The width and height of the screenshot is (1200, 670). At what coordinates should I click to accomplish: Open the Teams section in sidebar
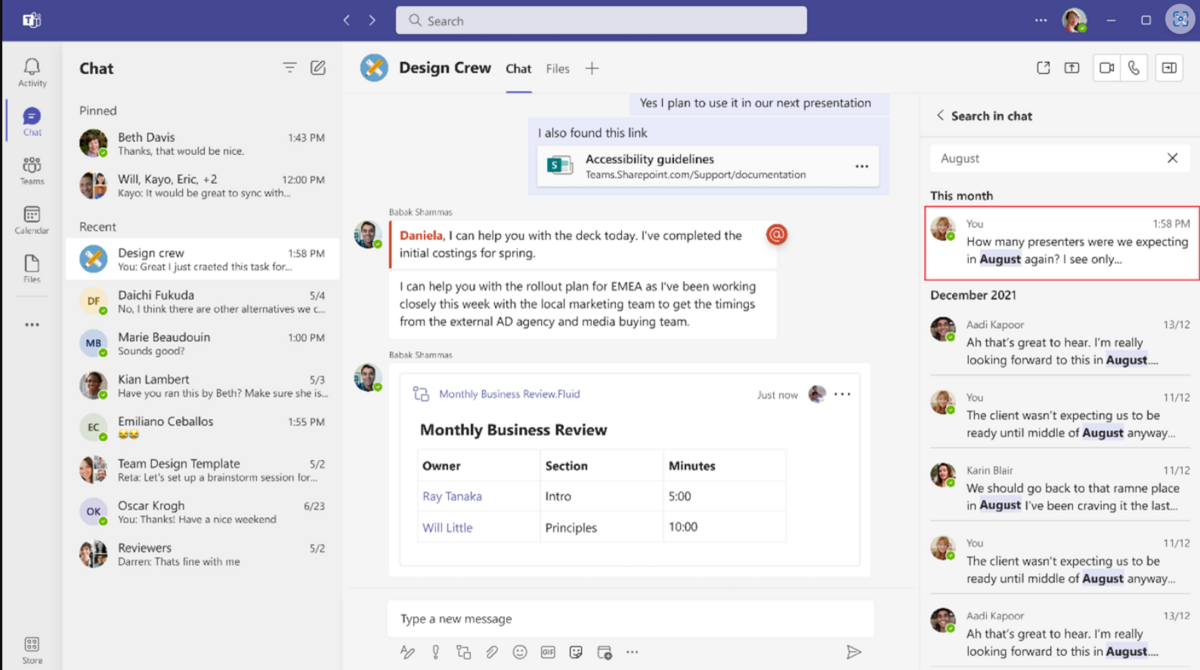pos(32,170)
